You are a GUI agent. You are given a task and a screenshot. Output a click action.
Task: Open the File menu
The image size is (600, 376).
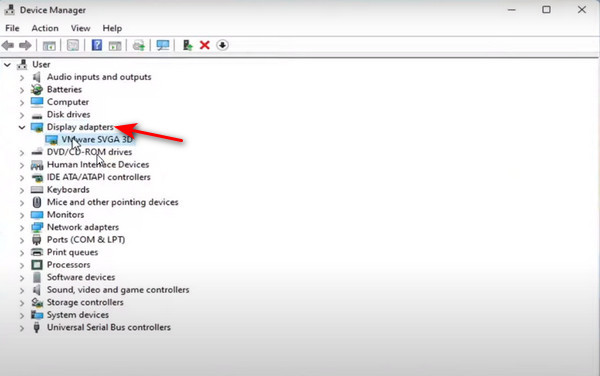[x=12, y=28]
